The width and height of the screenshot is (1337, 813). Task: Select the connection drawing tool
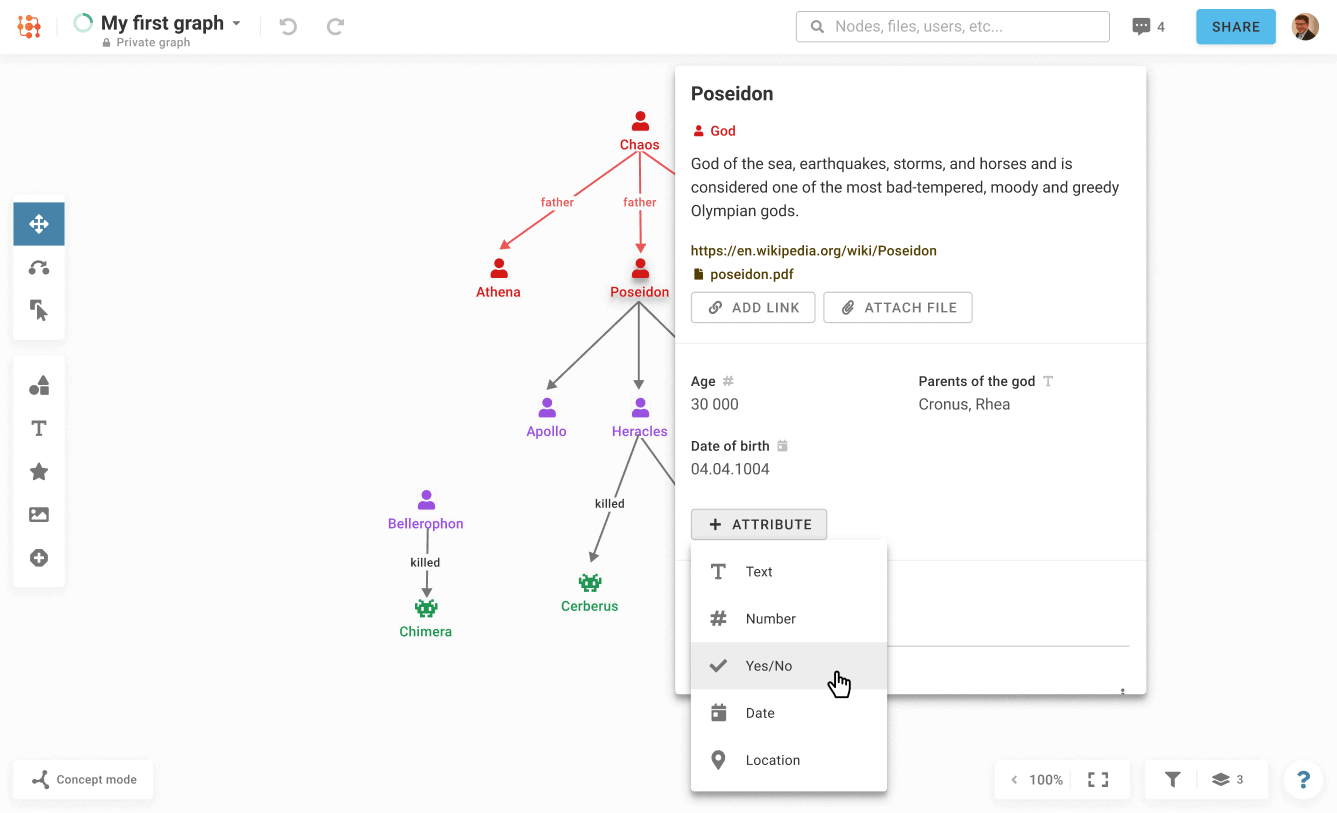[x=38, y=267]
